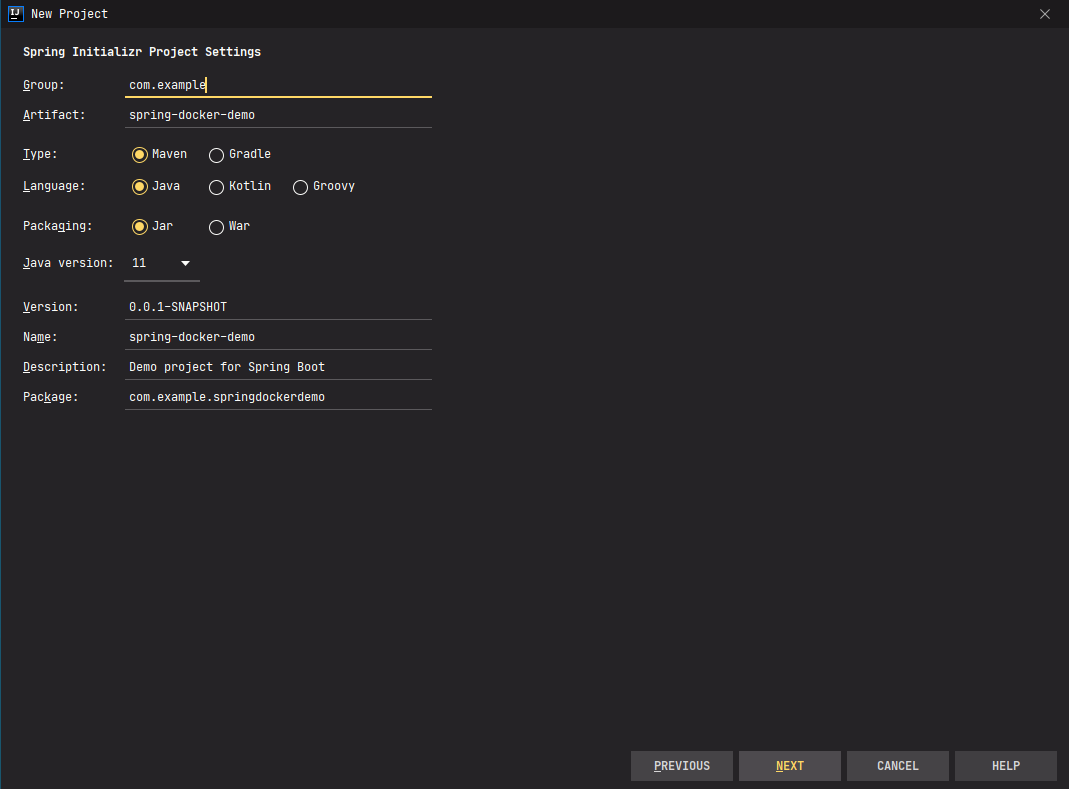The height and width of the screenshot is (789, 1069).
Task: Close the New Project dialog
Action: pos(1044,14)
